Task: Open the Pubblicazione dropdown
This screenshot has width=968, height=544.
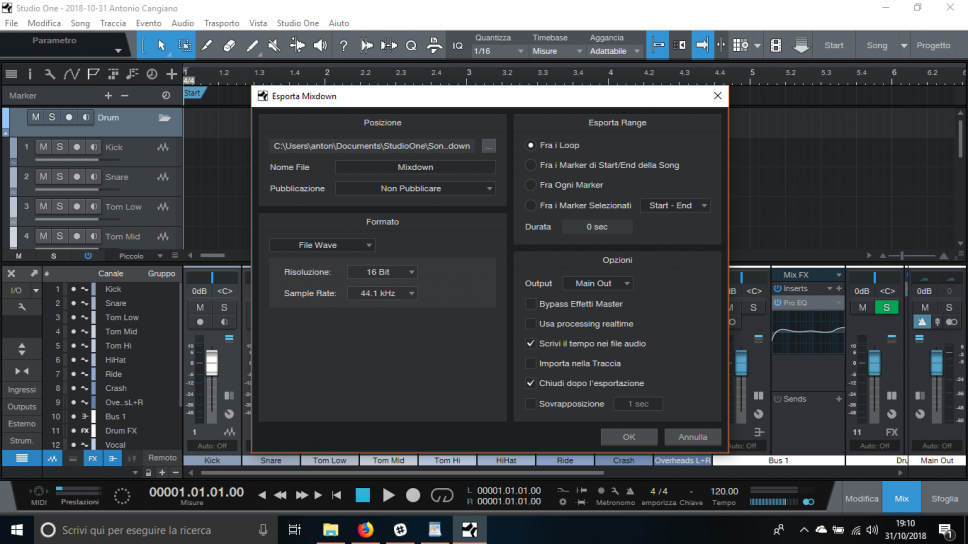Action: [x=415, y=188]
